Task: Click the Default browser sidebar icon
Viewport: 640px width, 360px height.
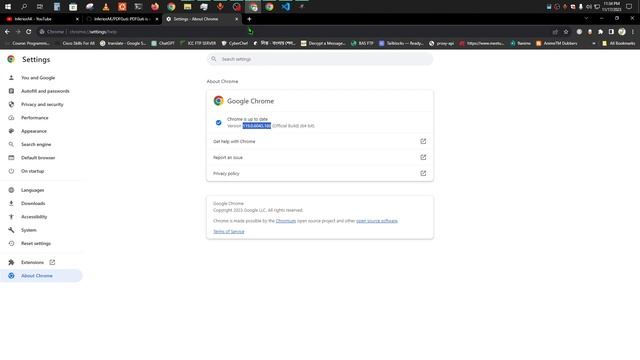Action: (11, 158)
